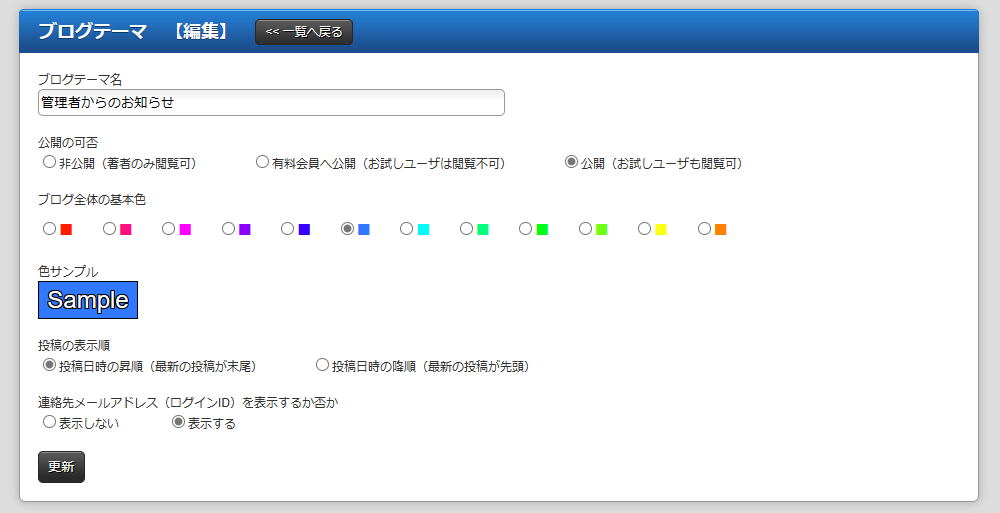Screen dimensions: 1000x513
Task: Choose the pink base color
Action: [x=109, y=229]
